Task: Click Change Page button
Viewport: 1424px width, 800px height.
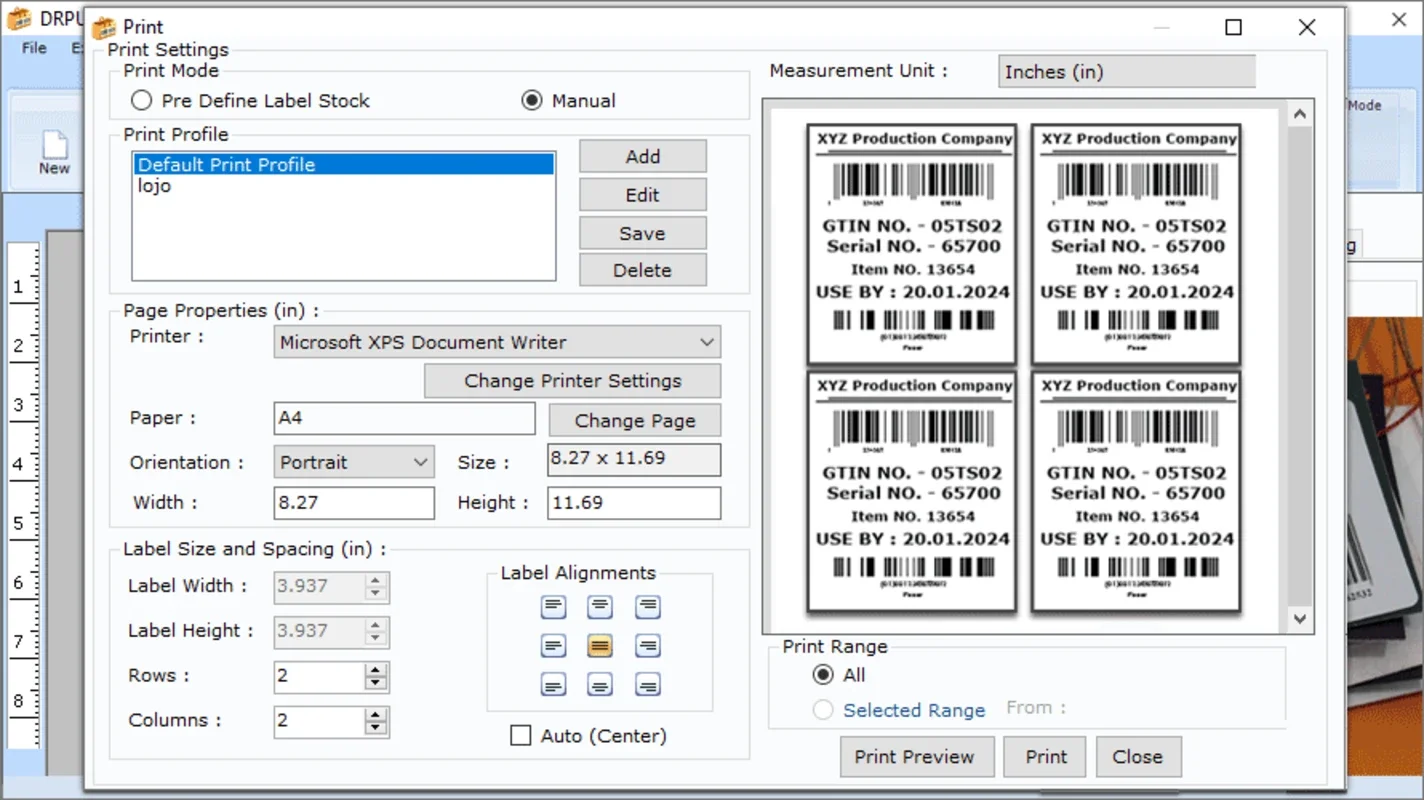Action: point(635,421)
